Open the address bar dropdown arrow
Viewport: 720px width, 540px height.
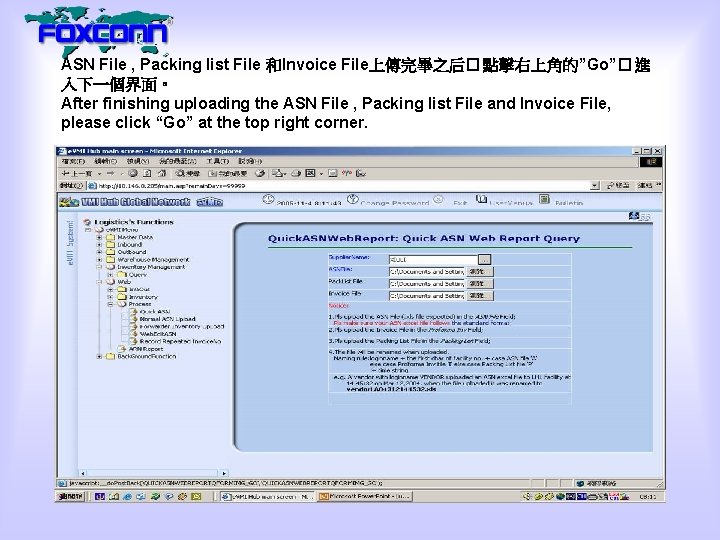595,186
